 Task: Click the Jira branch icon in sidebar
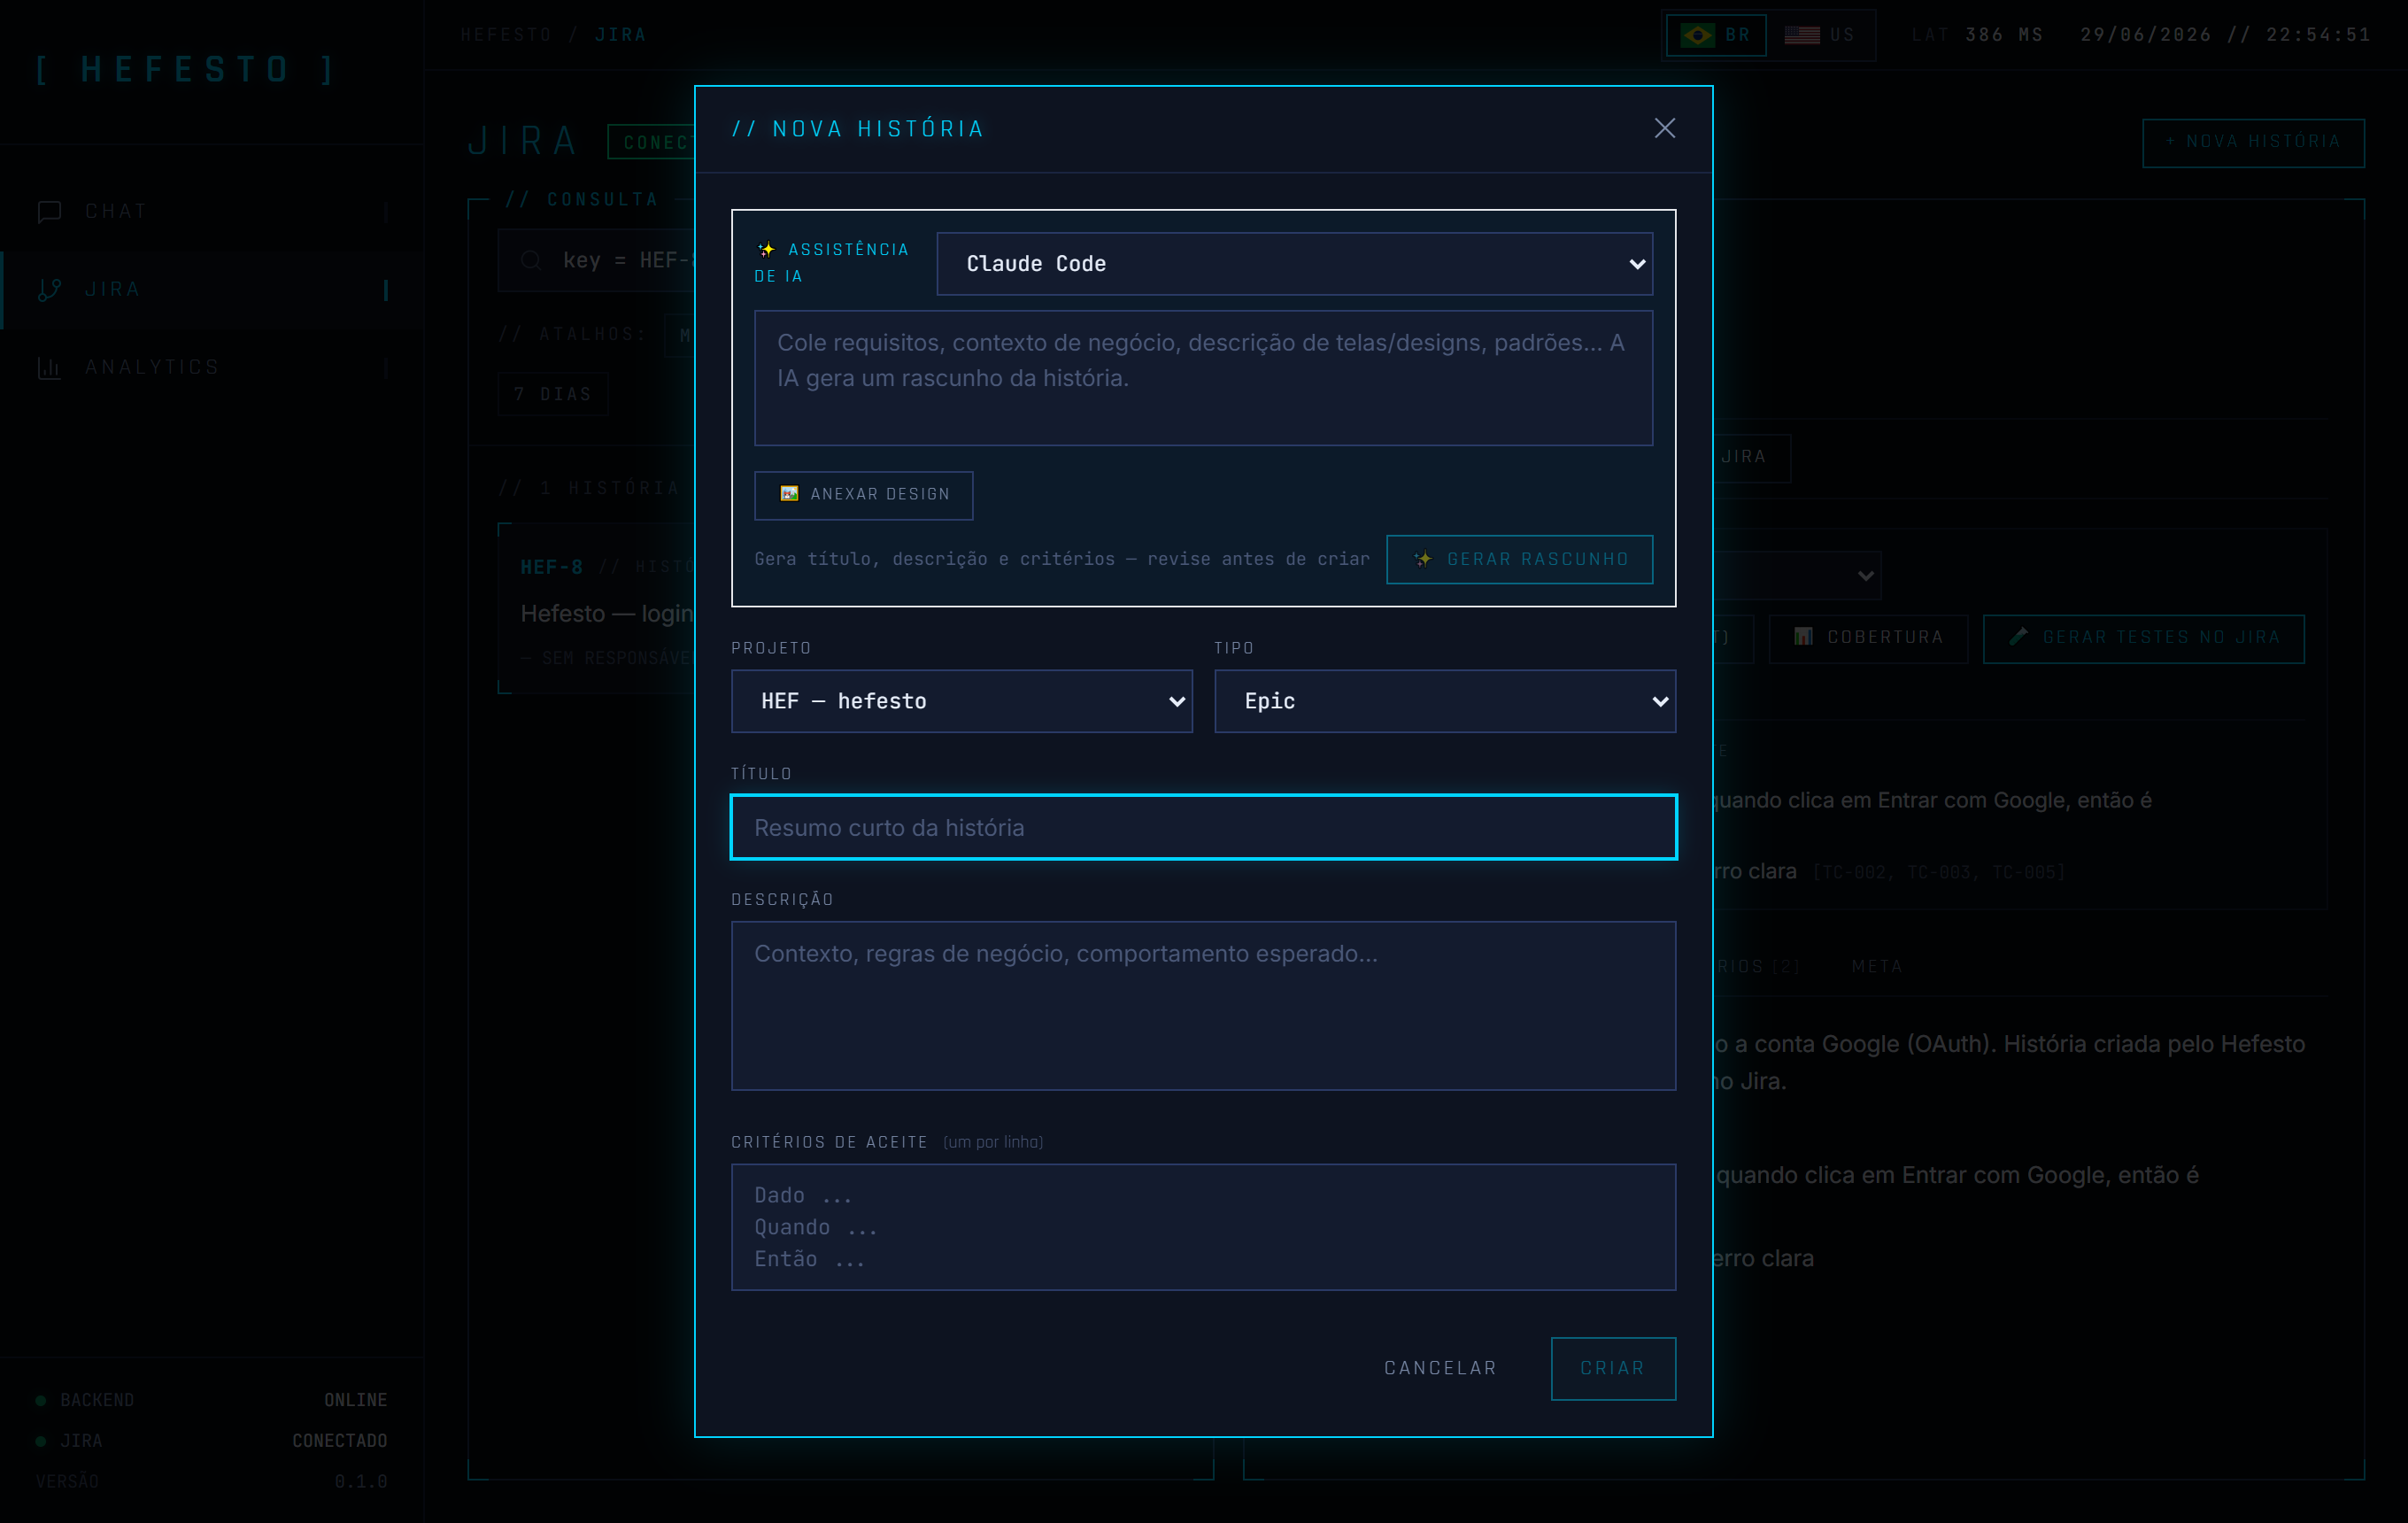(49, 290)
